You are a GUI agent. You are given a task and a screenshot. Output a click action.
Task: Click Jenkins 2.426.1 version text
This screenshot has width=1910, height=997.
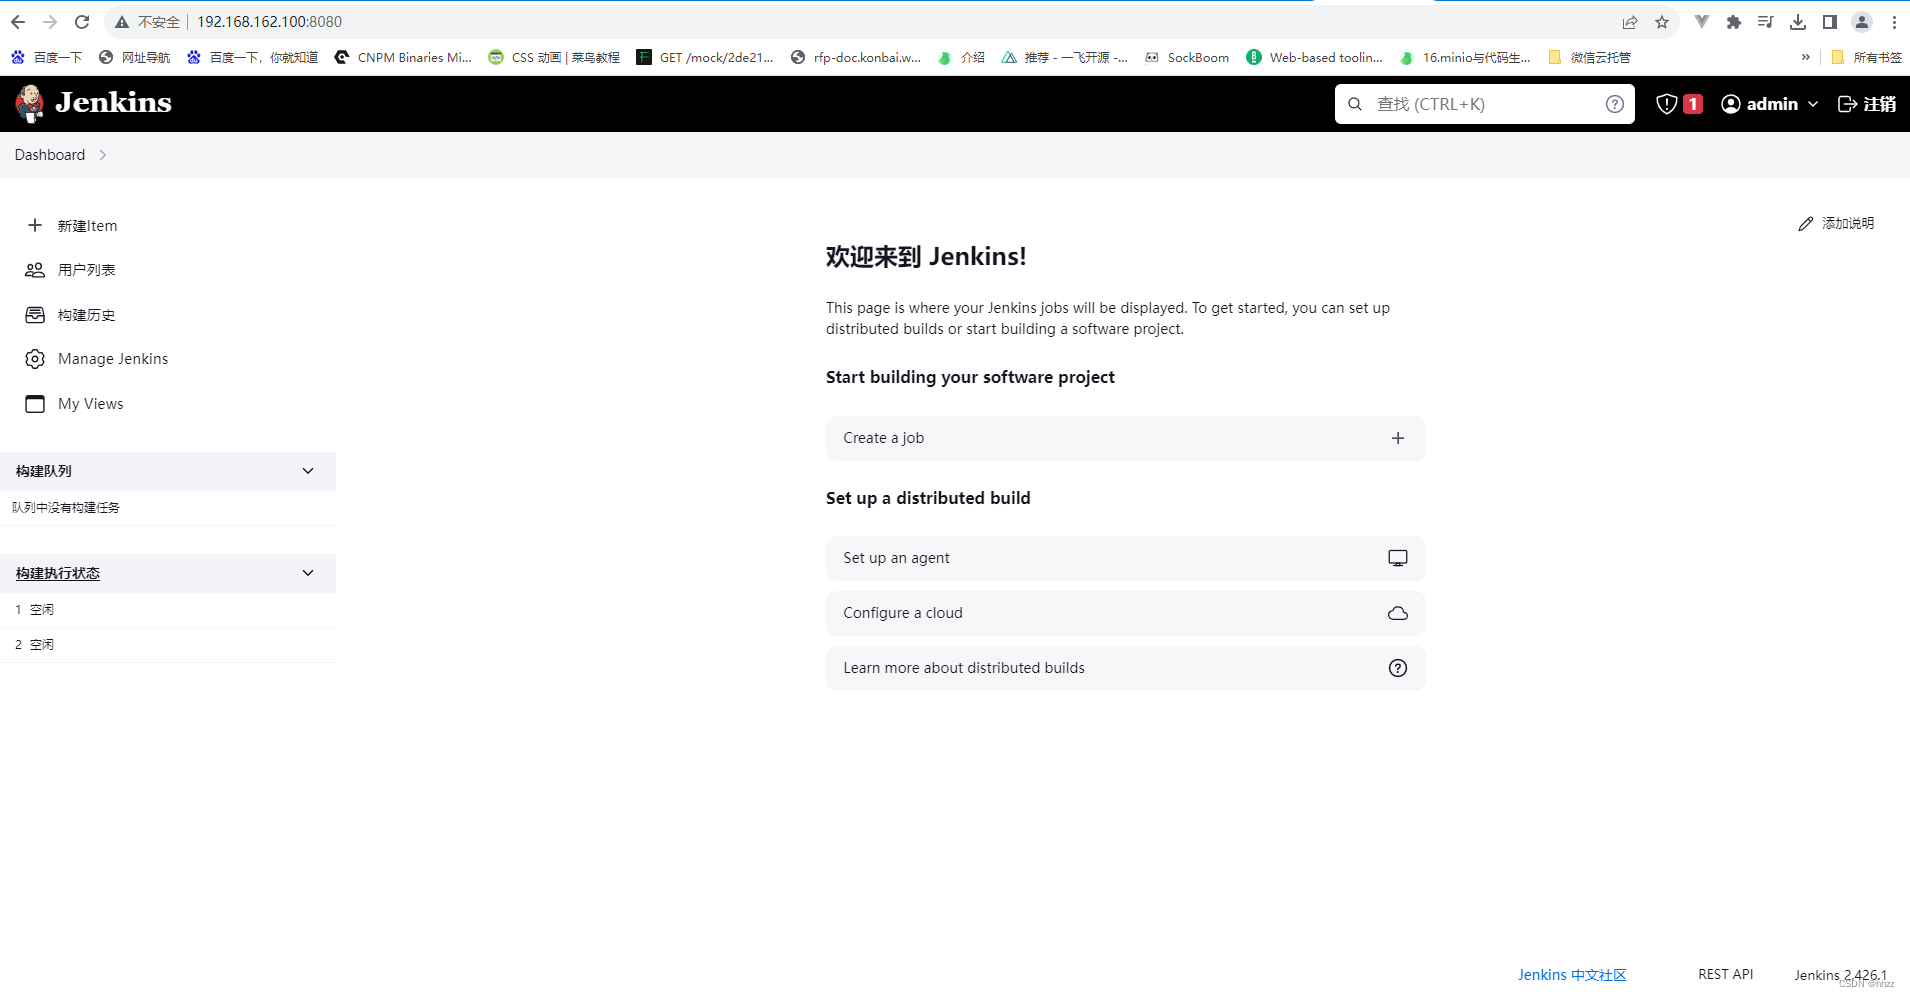click(1840, 975)
